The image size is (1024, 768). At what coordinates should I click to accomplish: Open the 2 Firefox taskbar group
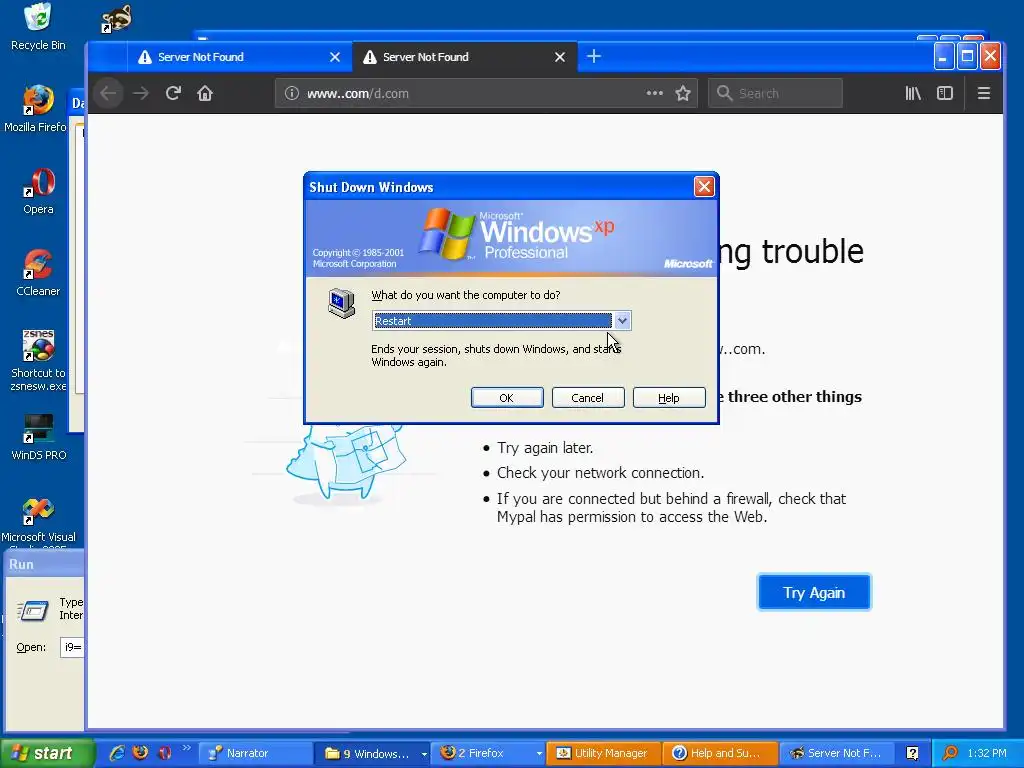click(x=487, y=753)
